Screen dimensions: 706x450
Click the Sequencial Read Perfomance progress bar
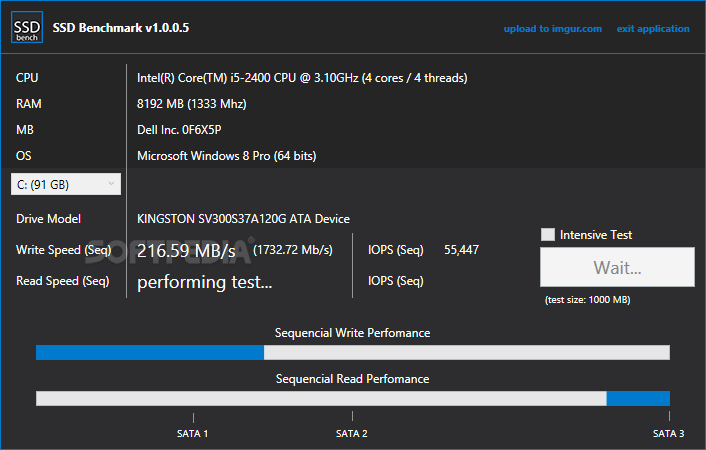click(353, 398)
